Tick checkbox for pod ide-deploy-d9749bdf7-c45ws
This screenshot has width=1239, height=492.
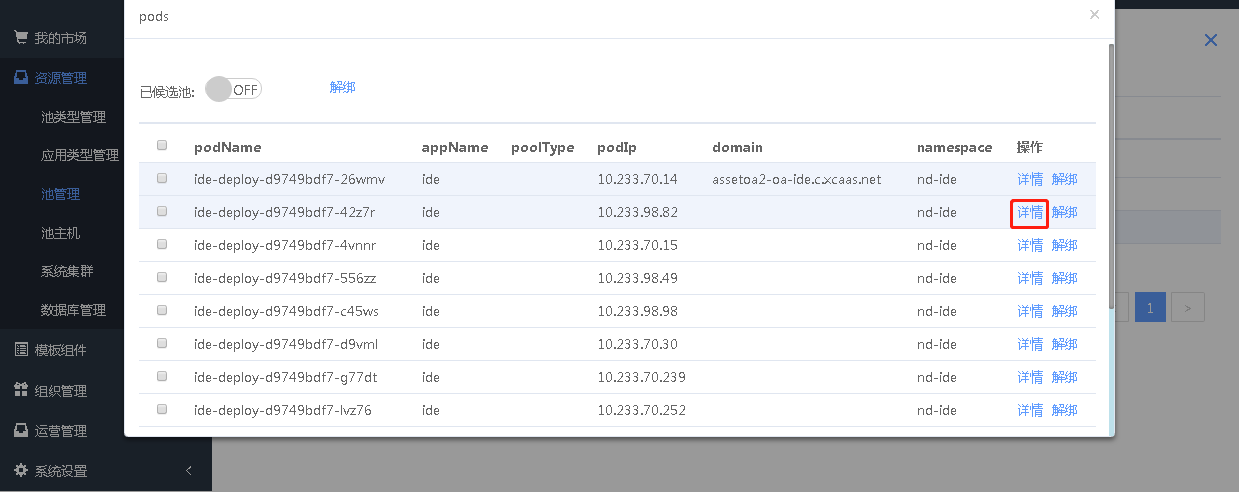162,311
